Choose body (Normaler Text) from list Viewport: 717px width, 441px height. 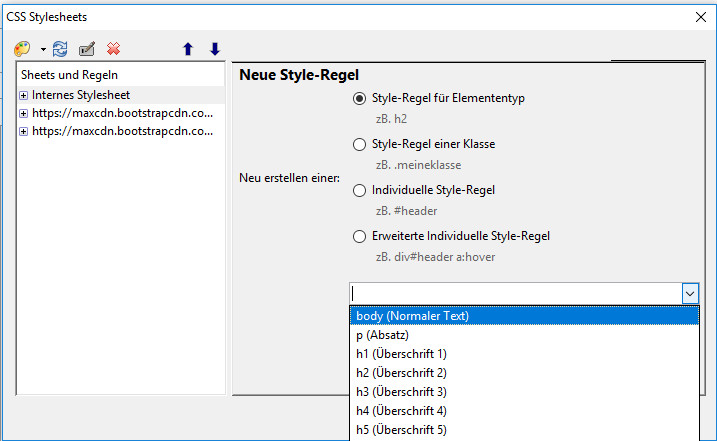coord(524,316)
